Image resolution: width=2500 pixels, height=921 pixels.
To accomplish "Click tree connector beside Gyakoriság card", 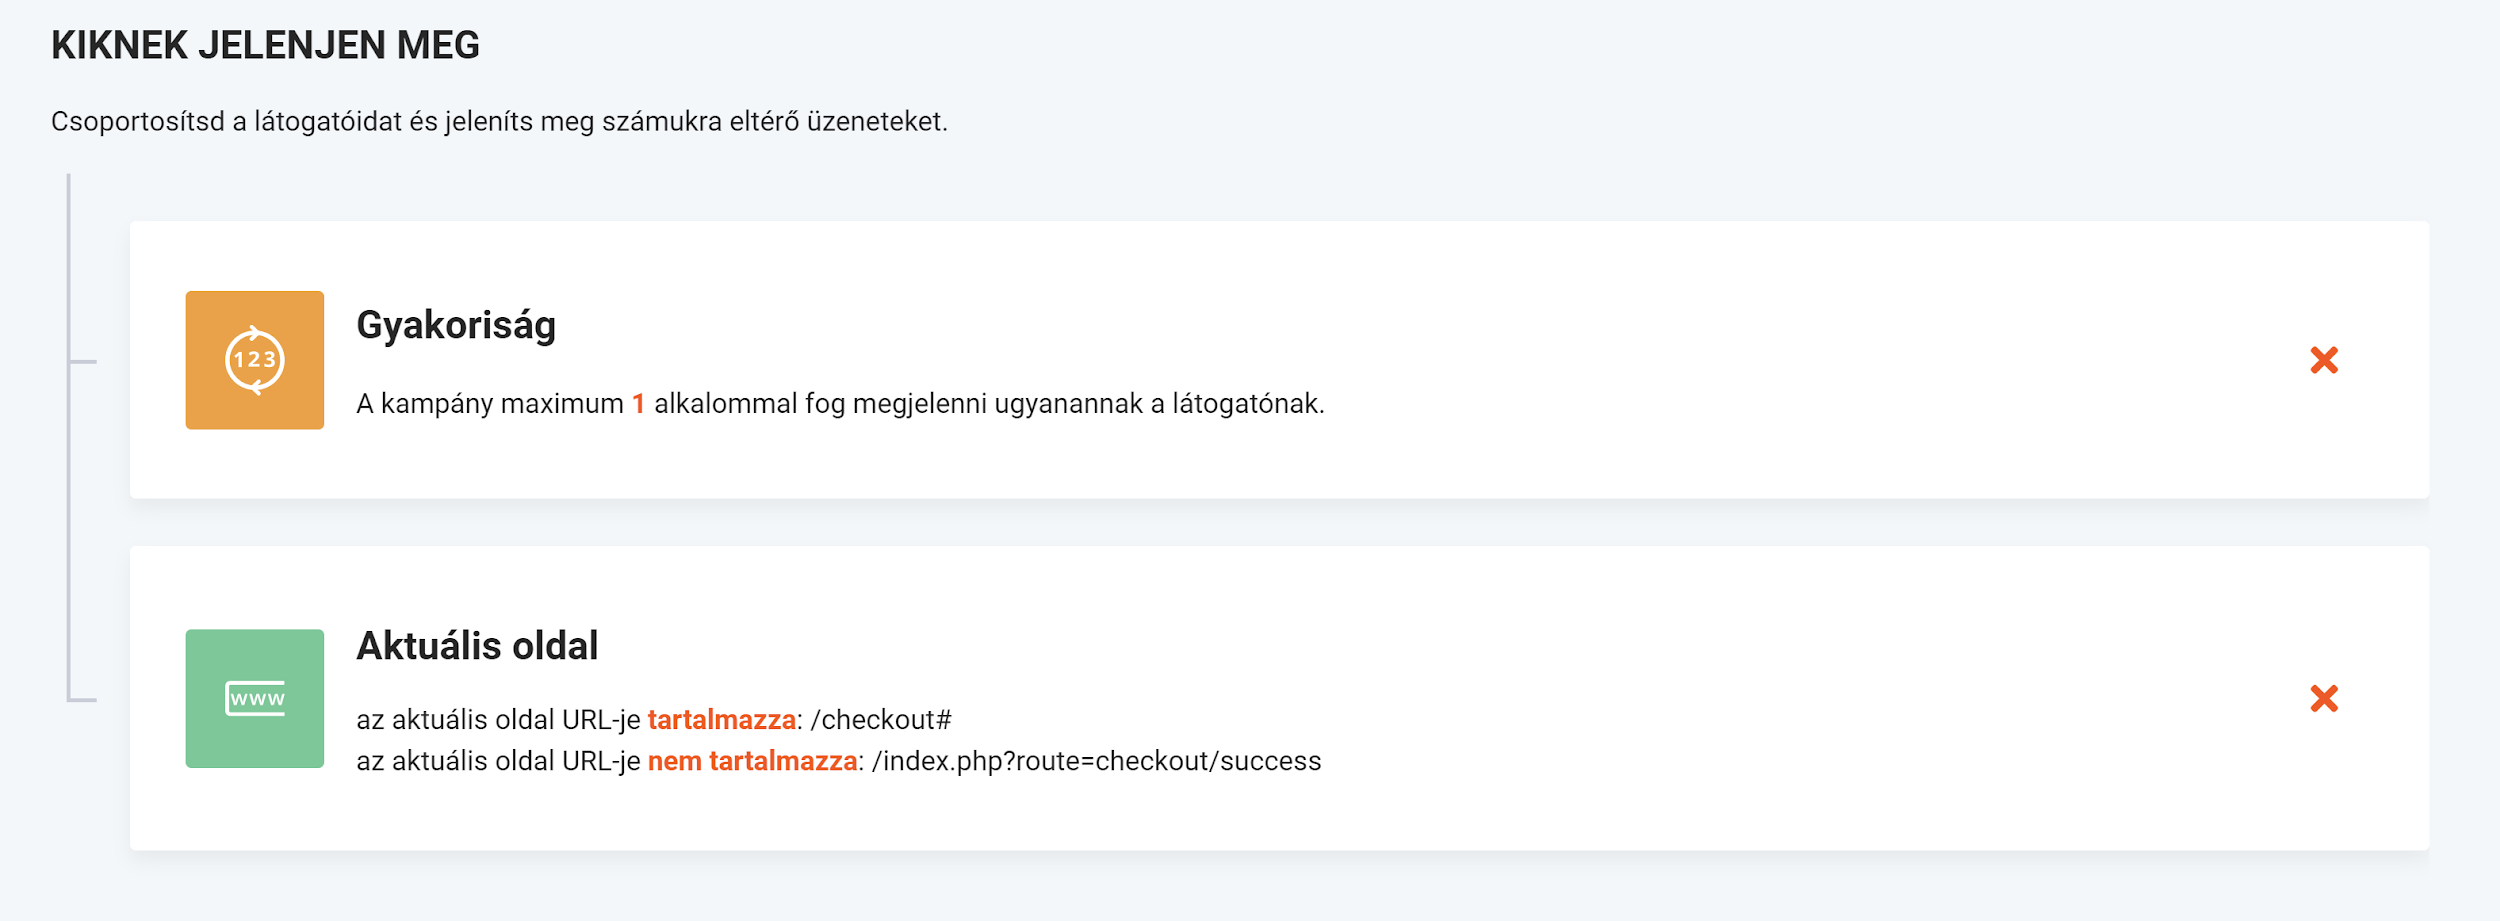I will 82,361.
